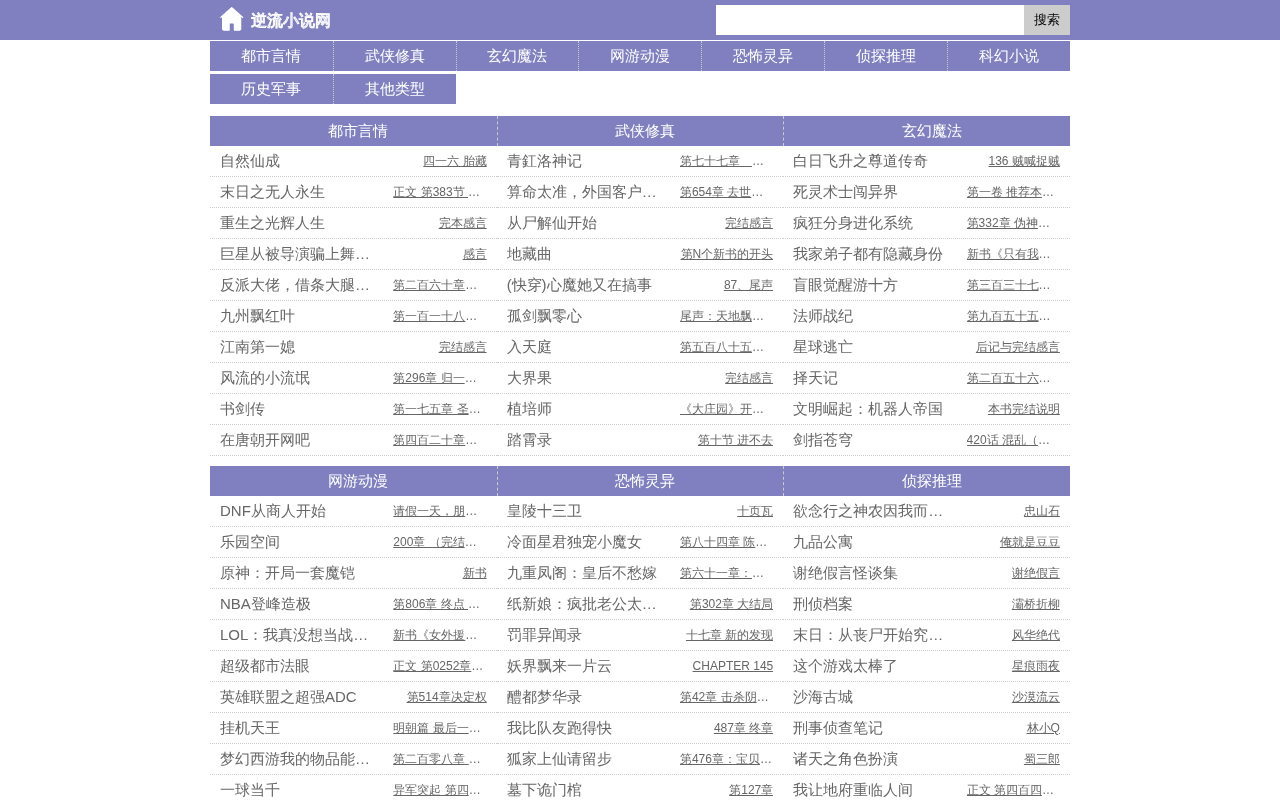This screenshot has height=800, width=1280.
Task: Open the novel 九品公寓
Action: point(823,542)
